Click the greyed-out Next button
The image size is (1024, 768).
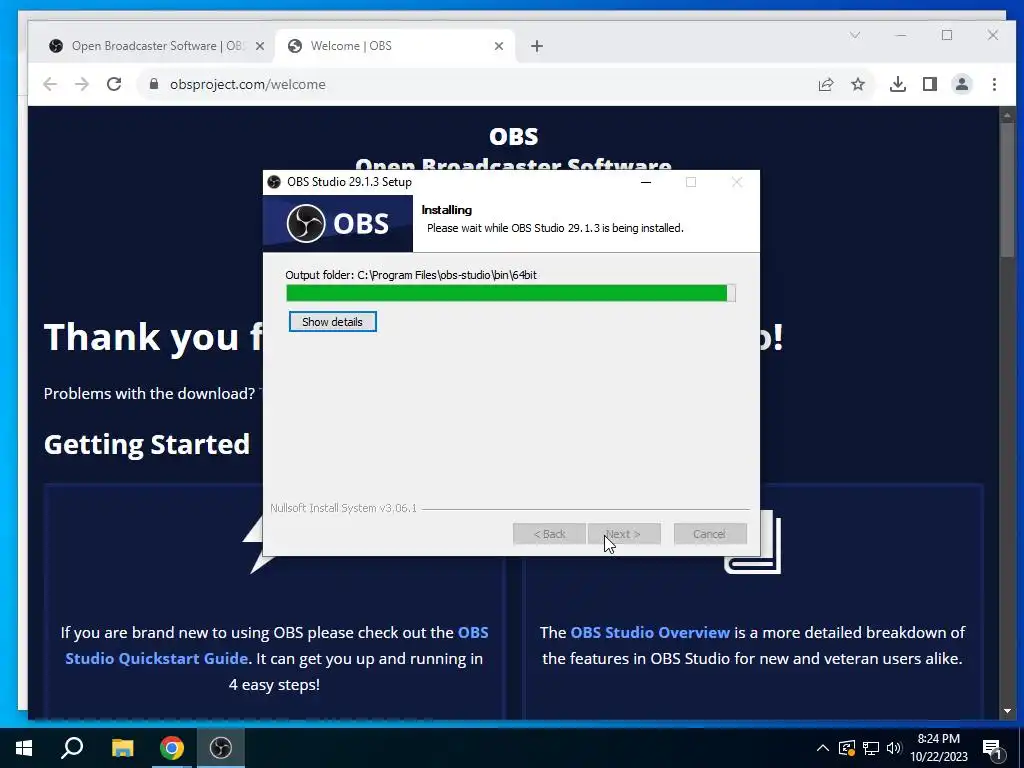click(x=624, y=534)
